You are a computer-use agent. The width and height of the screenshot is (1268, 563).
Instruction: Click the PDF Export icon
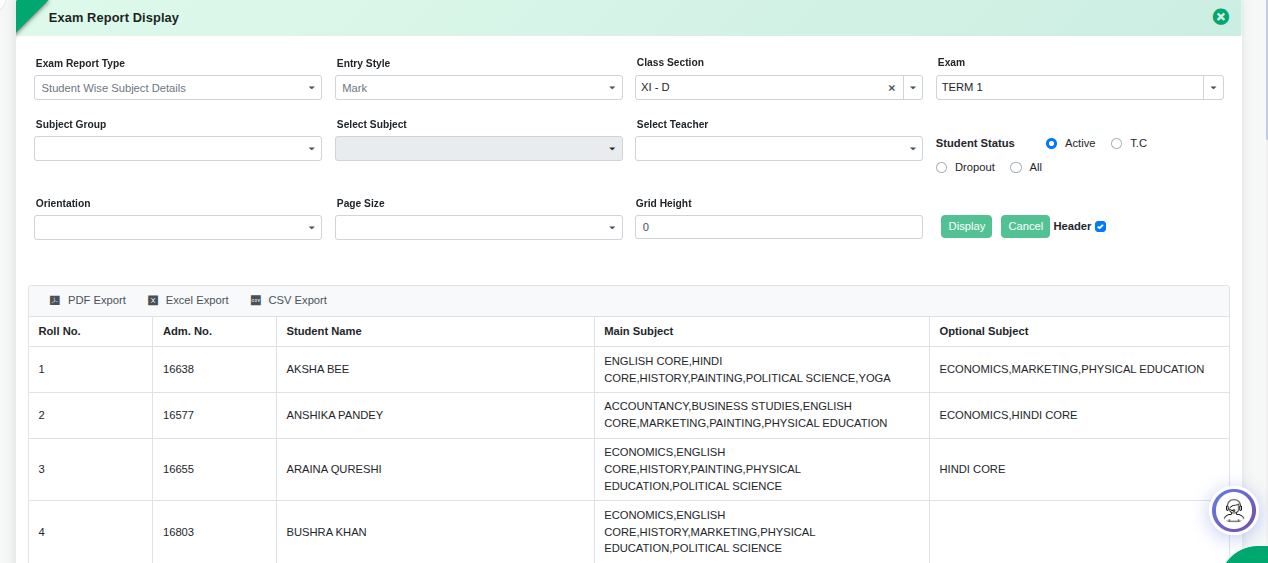point(55,301)
